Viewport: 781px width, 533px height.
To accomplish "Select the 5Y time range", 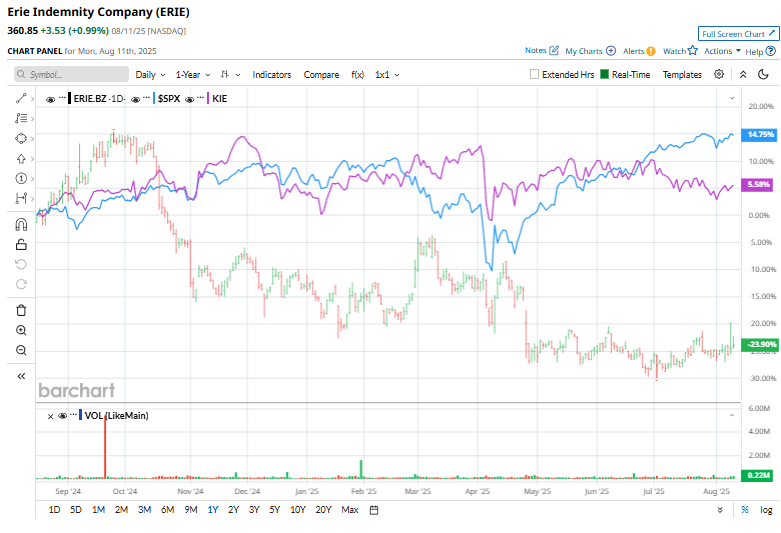I will (x=275, y=510).
